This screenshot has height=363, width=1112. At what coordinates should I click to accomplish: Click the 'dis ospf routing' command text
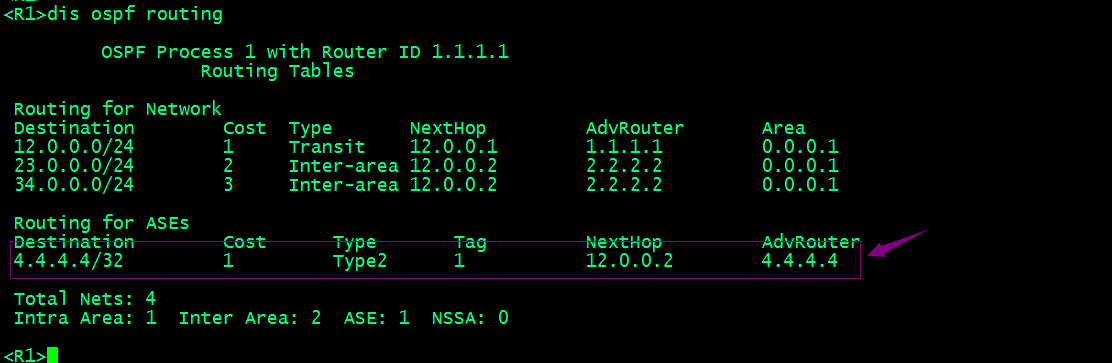pos(134,14)
